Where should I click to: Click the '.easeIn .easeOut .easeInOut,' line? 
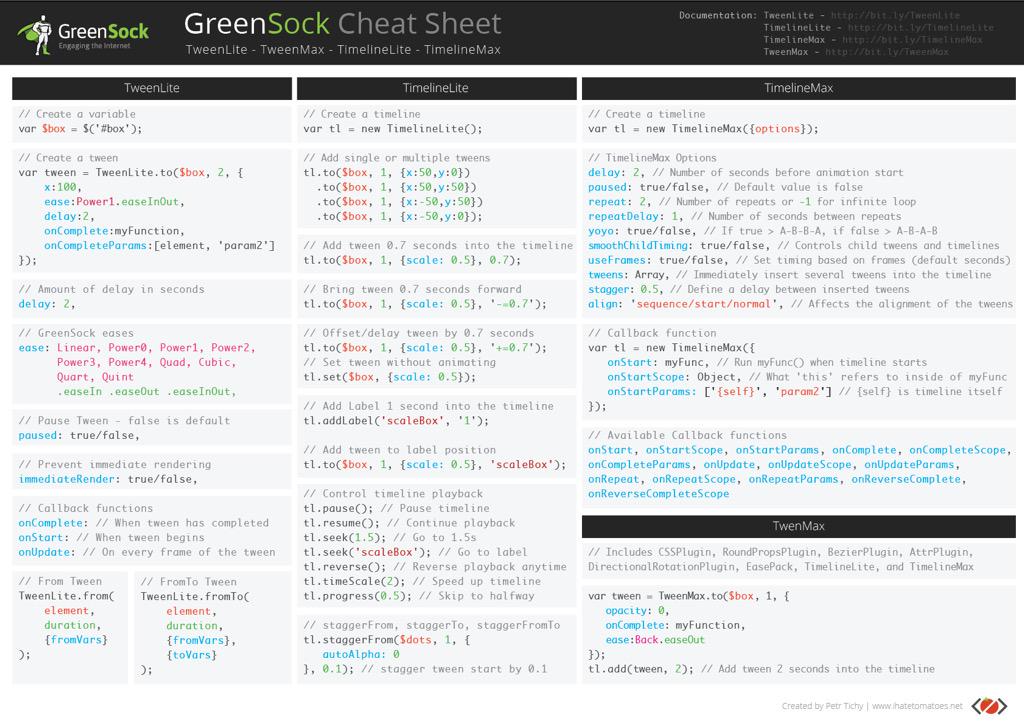[146, 392]
